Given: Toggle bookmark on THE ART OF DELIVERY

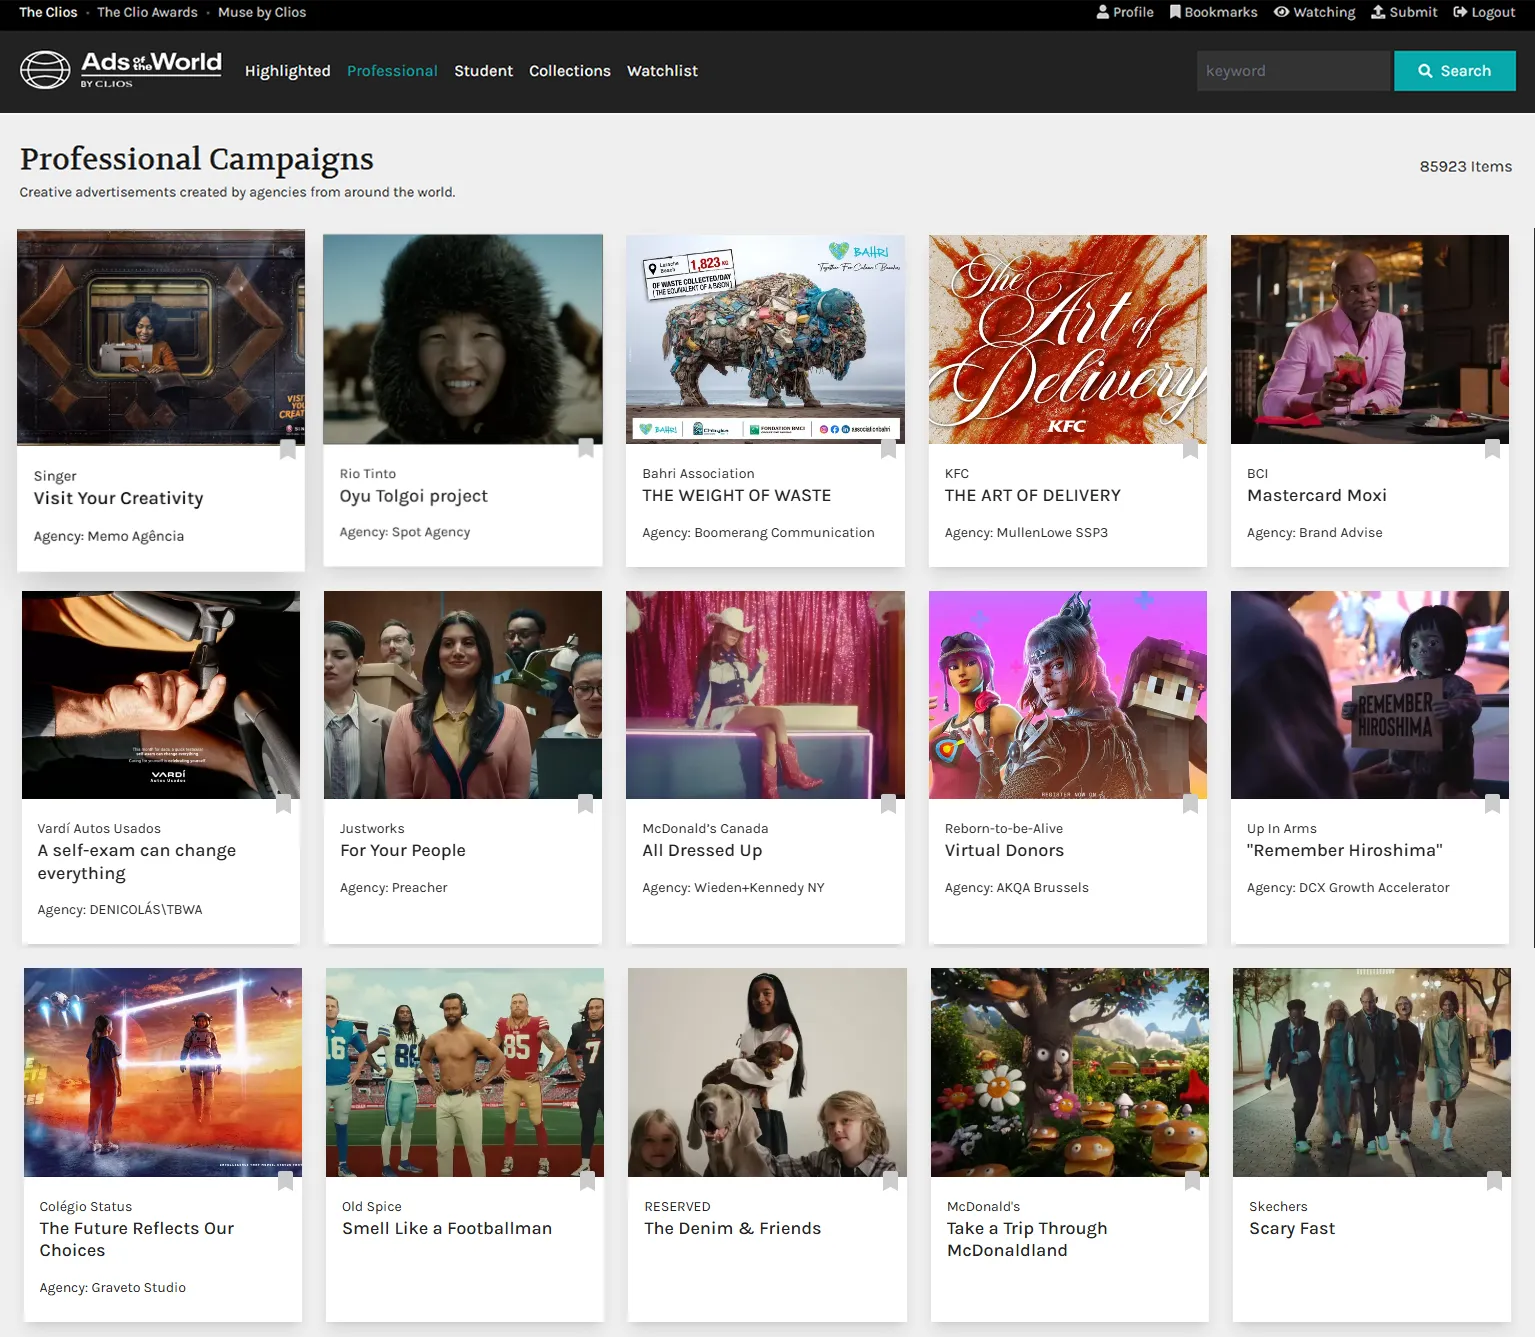Looking at the screenshot, I should 1190,449.
